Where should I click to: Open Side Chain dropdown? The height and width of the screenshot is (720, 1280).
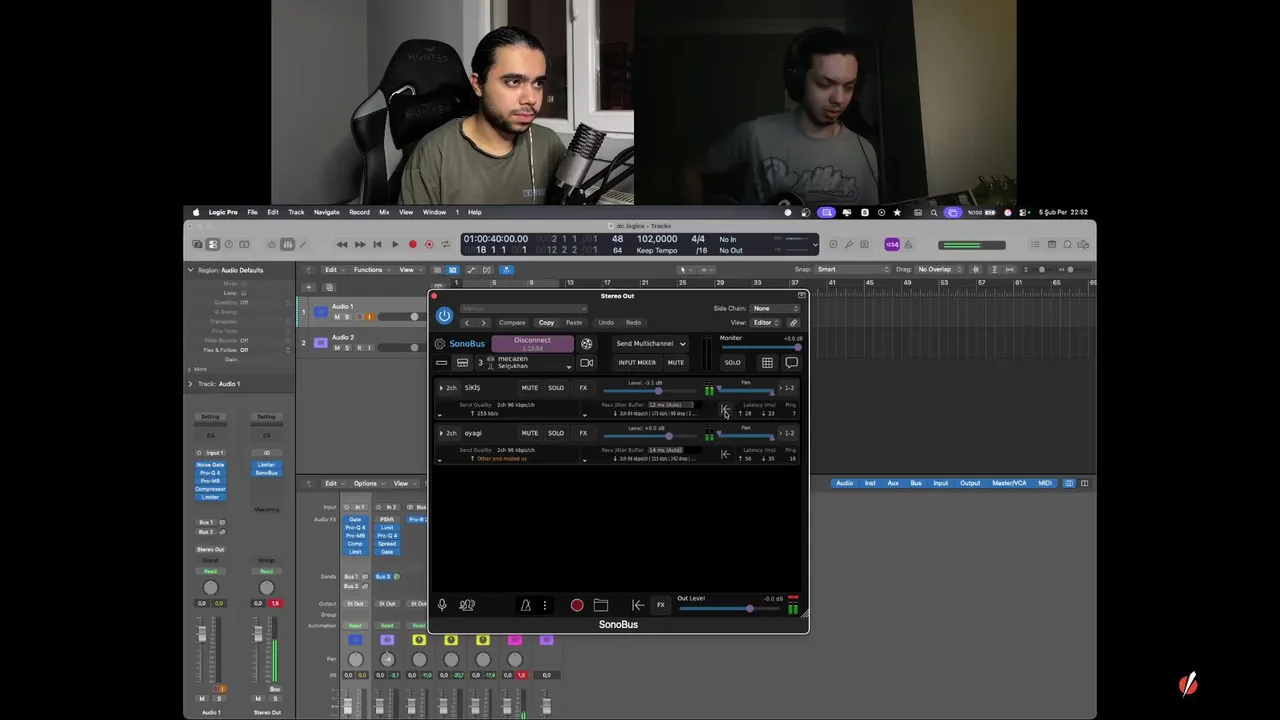point(776,308)
